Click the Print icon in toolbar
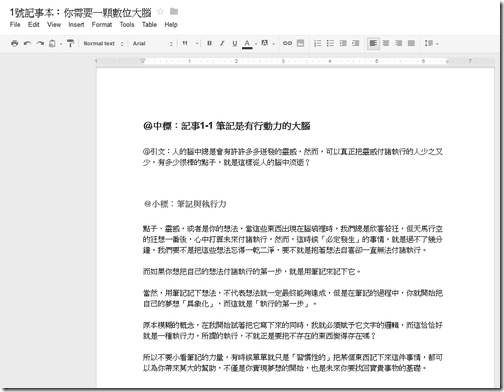 pyautogui.click(x=14, y=43)
